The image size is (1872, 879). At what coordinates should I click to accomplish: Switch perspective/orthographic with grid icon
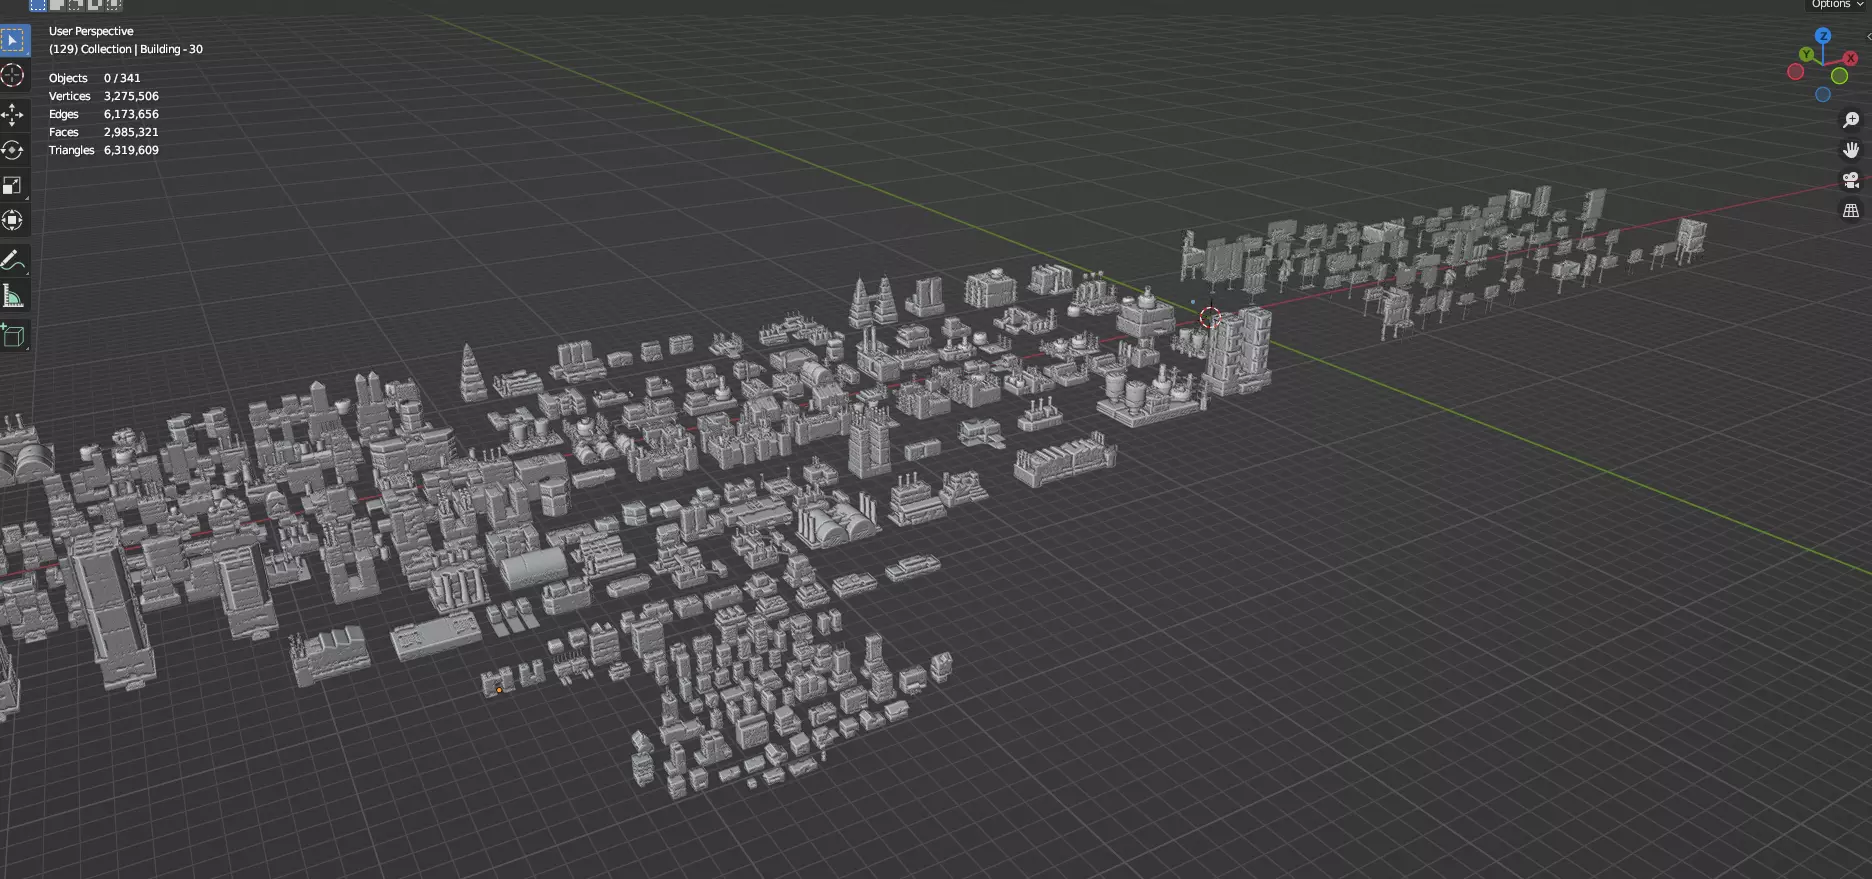coord(1851,211)
